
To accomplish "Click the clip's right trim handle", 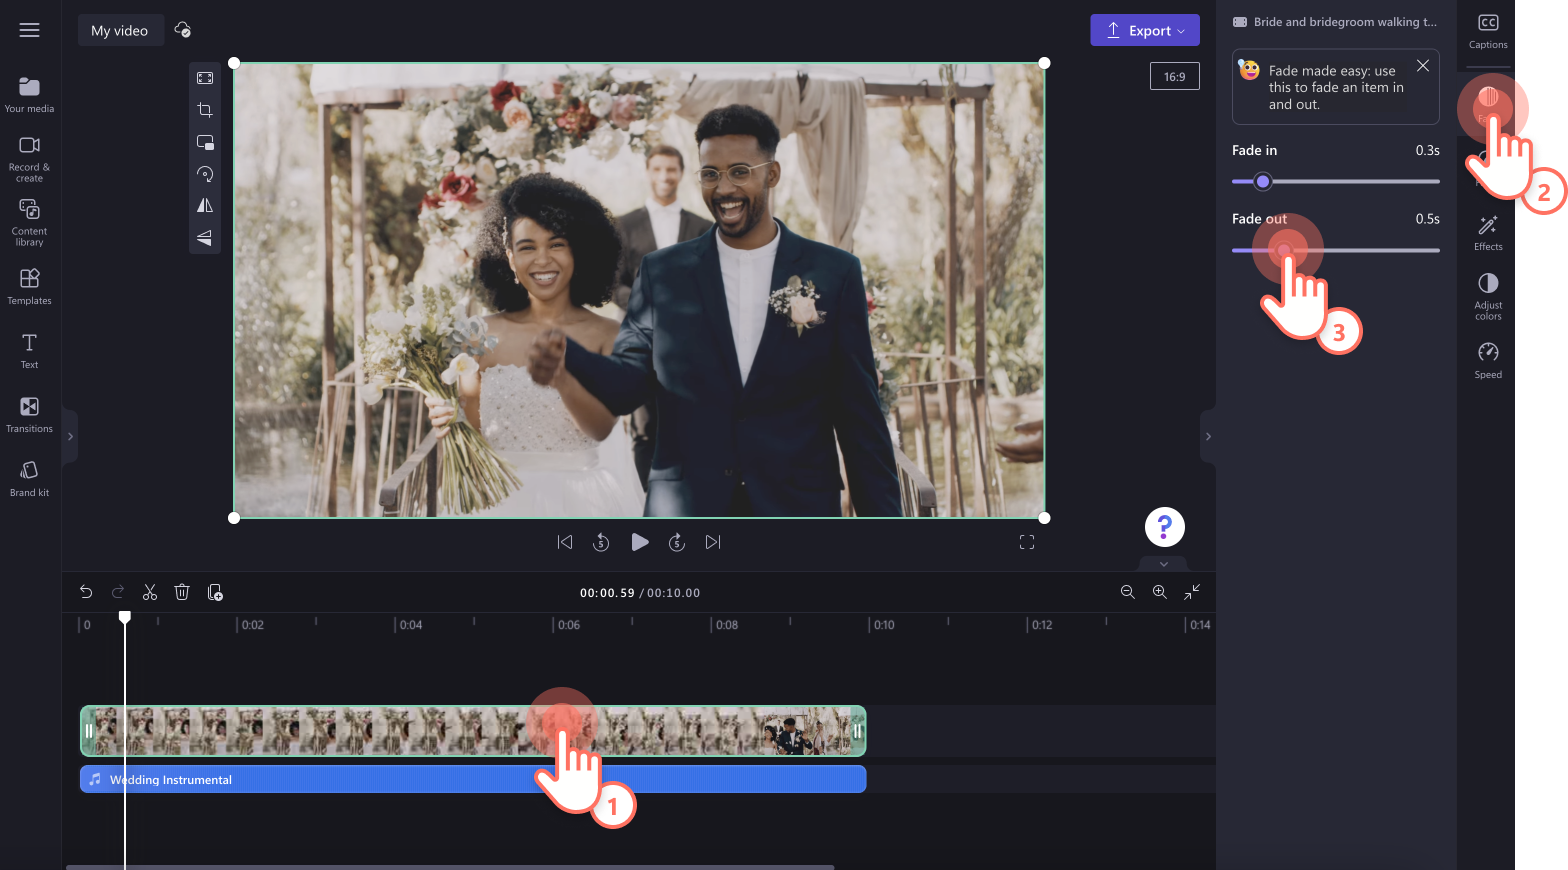I will (857, 731).
